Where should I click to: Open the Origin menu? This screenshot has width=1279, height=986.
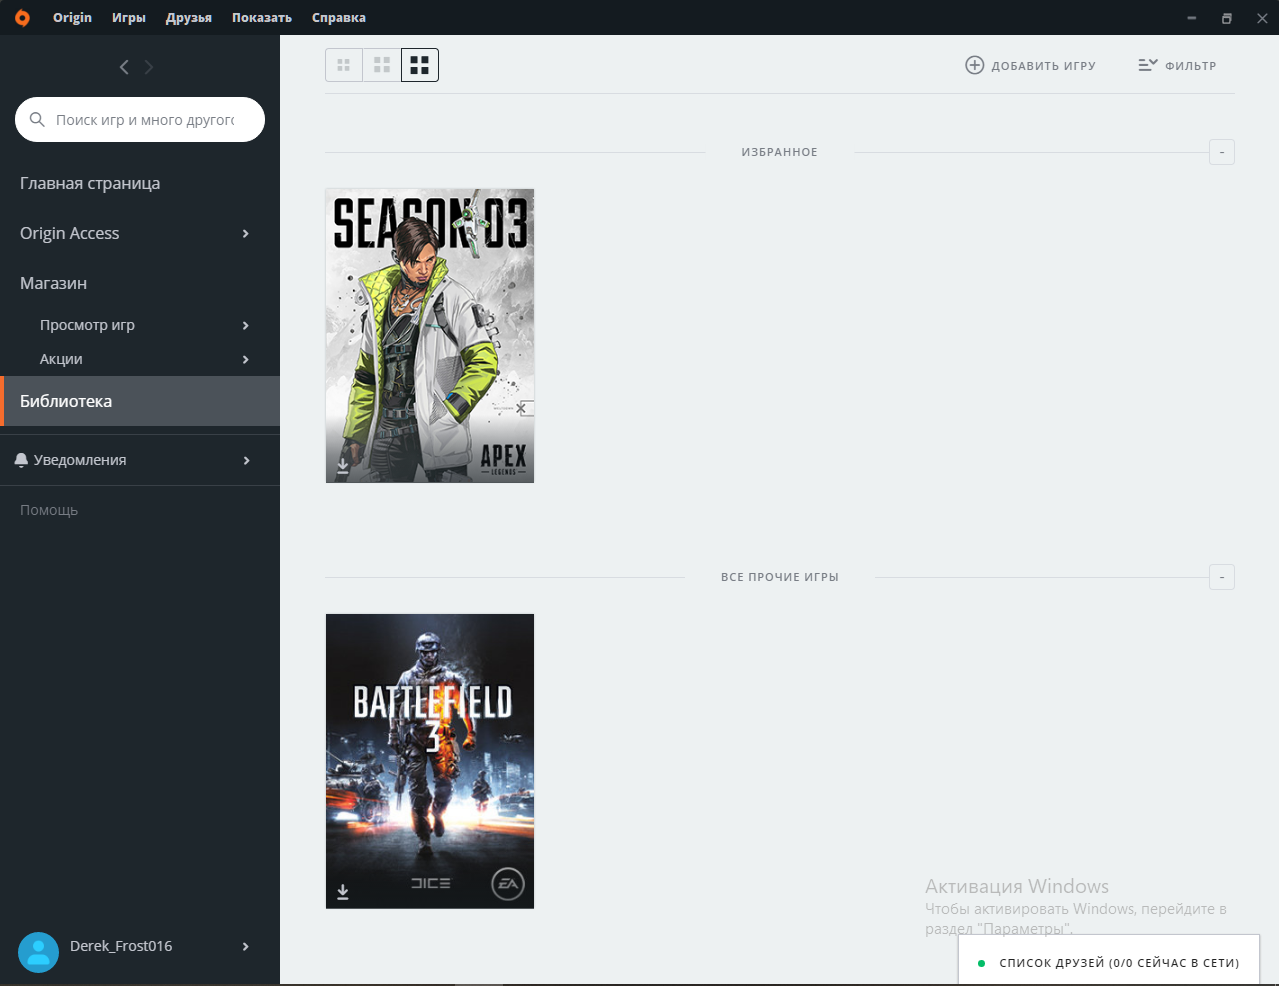pos(72,18)
